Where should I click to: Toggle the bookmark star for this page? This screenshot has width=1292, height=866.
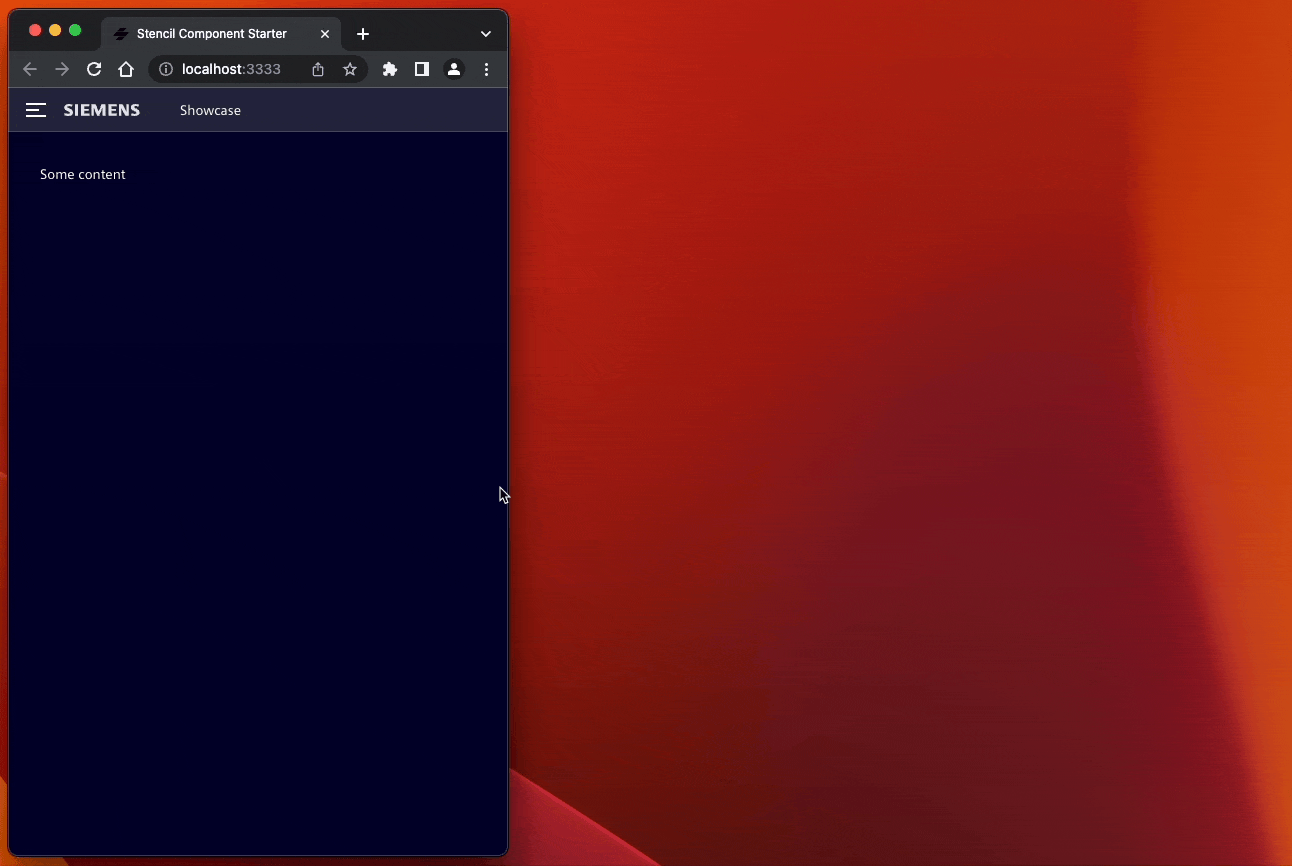tap(349, 69)
